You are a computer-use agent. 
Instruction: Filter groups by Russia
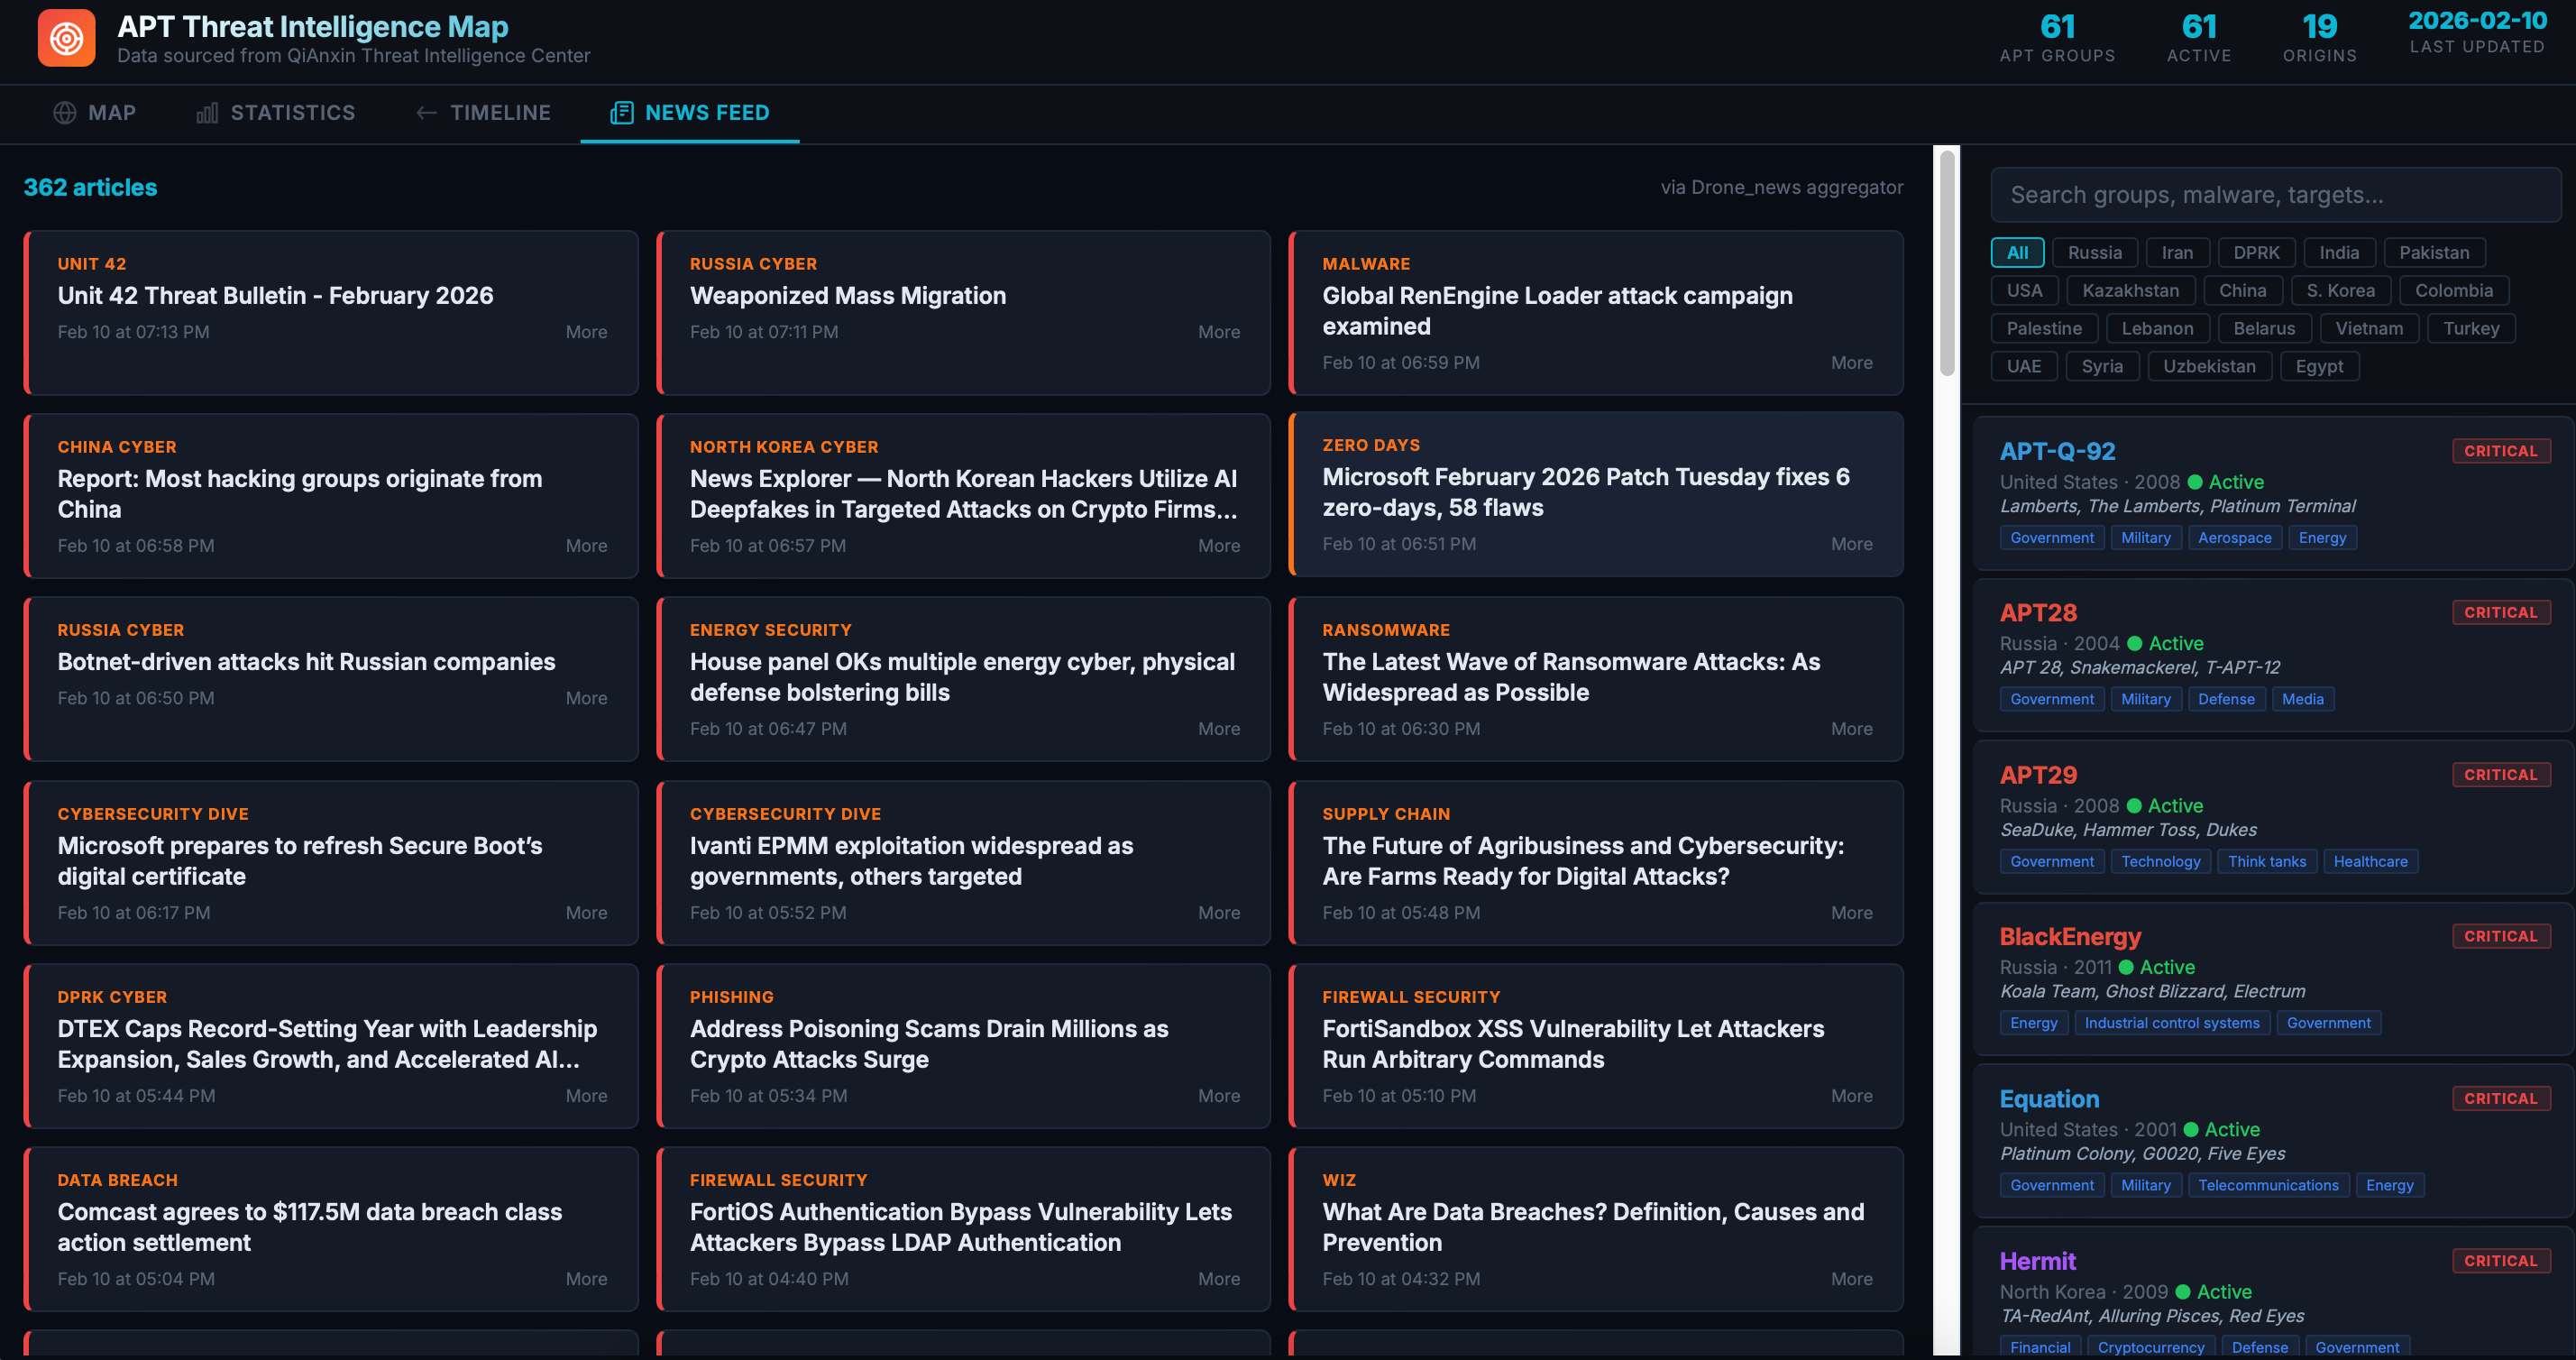click(x=2094, y=253)
